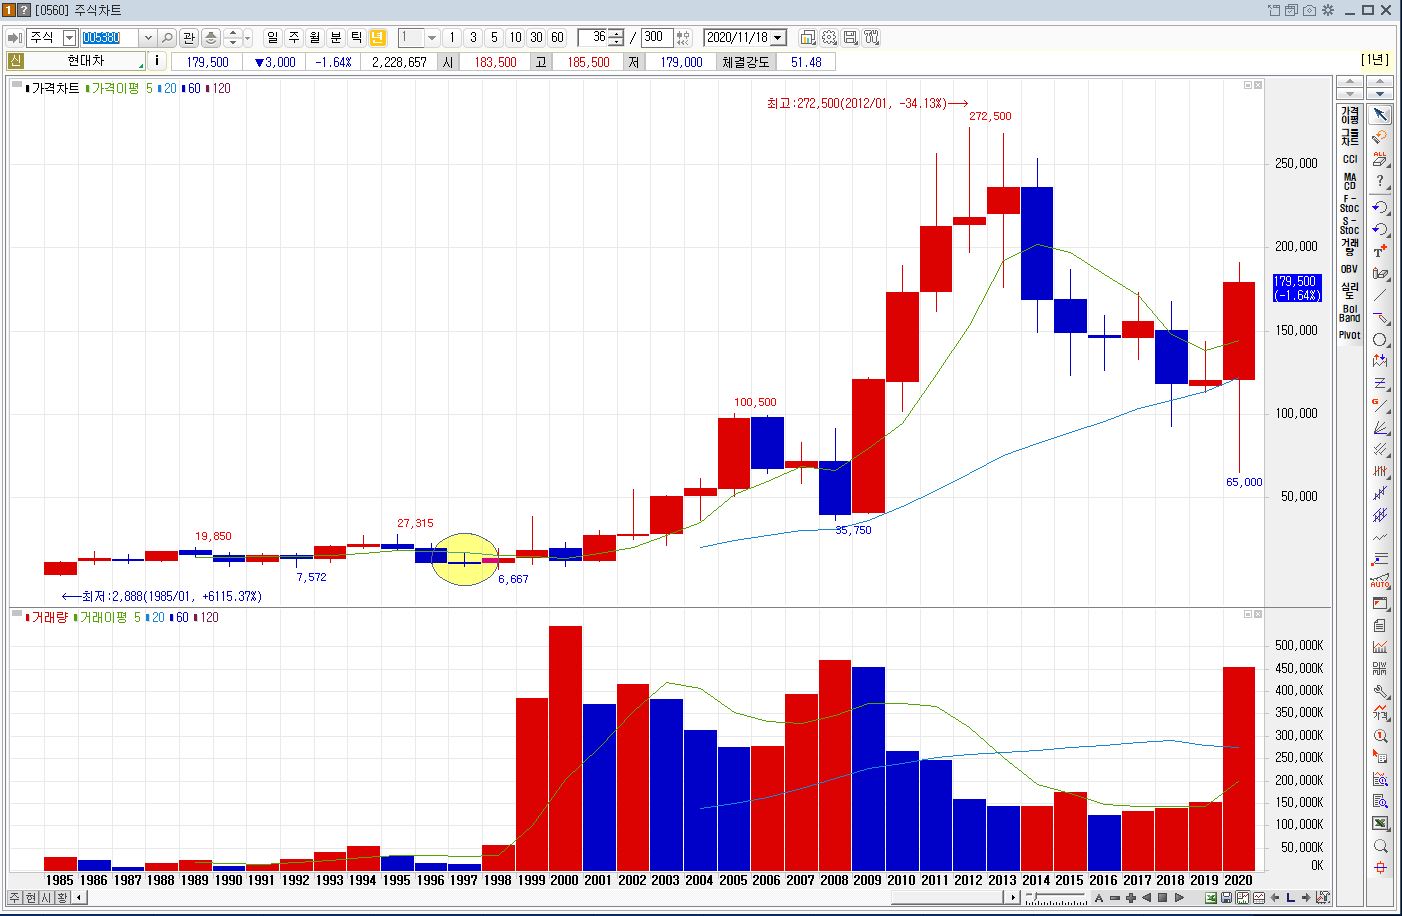Screen dimensions: 1402x916
Task: Select the trend line drawing tool
Action: coord(1380,296)
